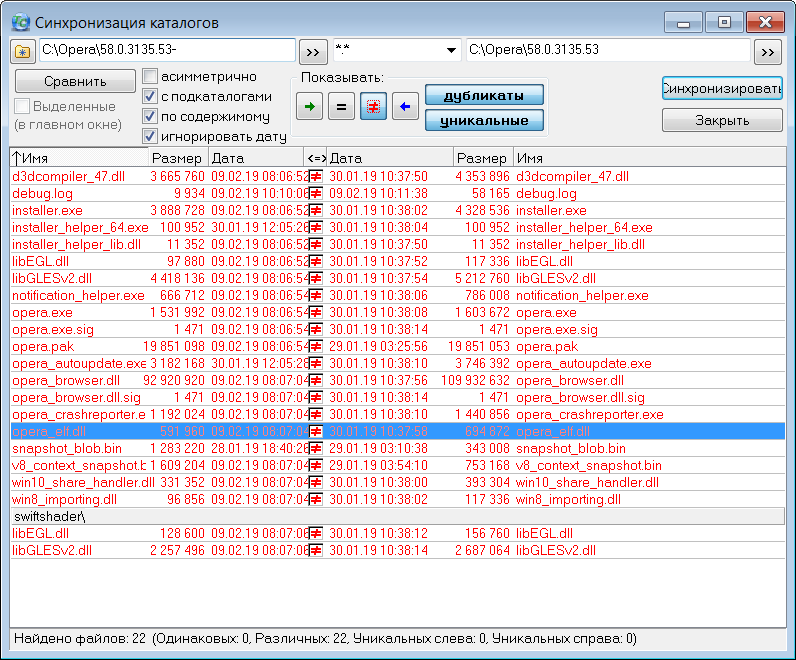Uncheck the игнорировать дату checkbox

[150, 136]
